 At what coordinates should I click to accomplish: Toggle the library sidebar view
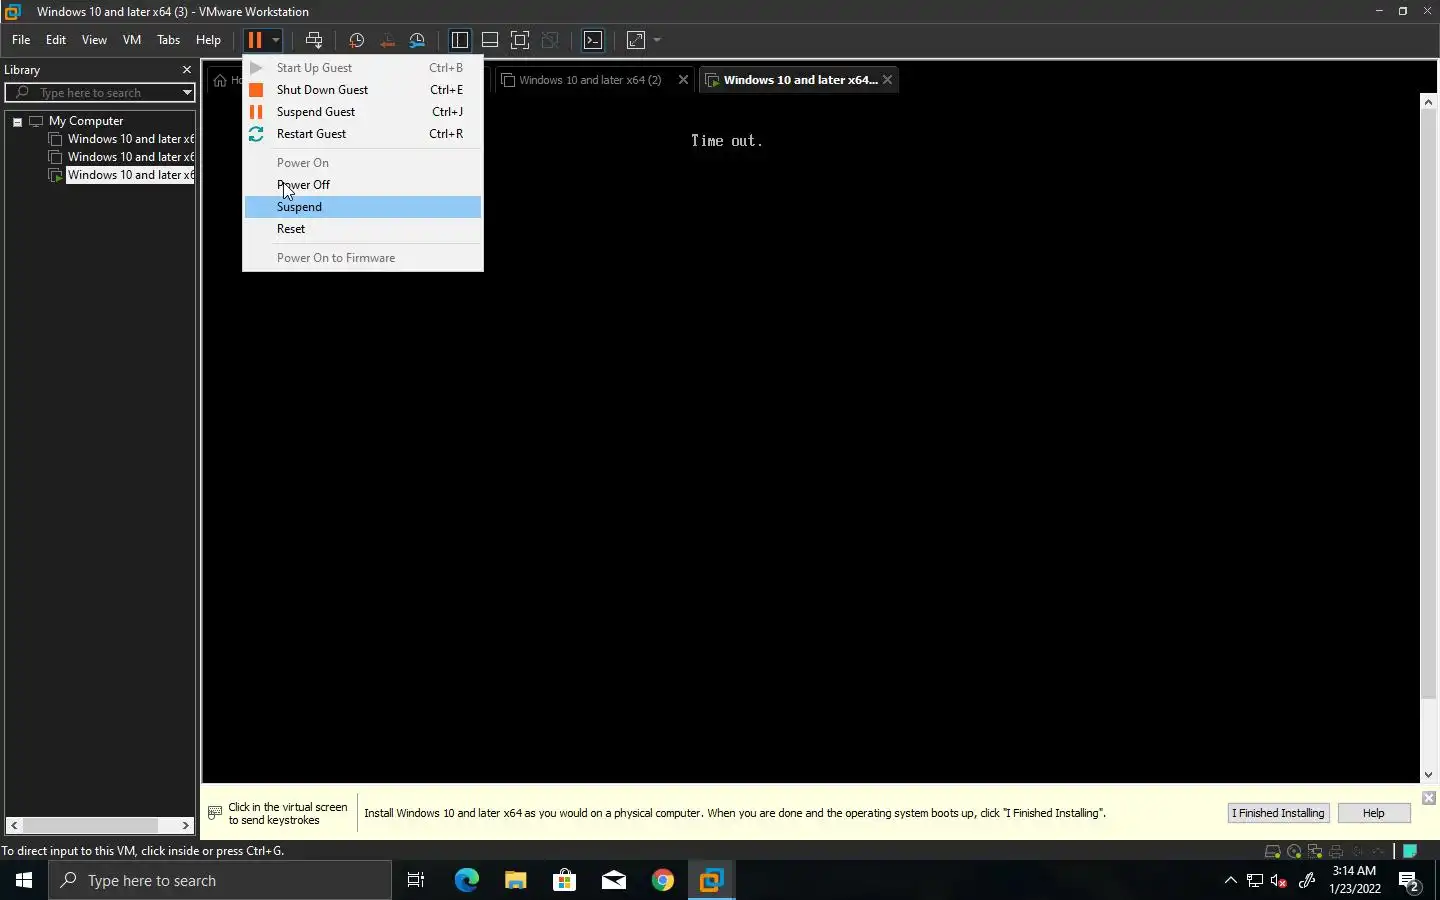[x=460, y=40]
